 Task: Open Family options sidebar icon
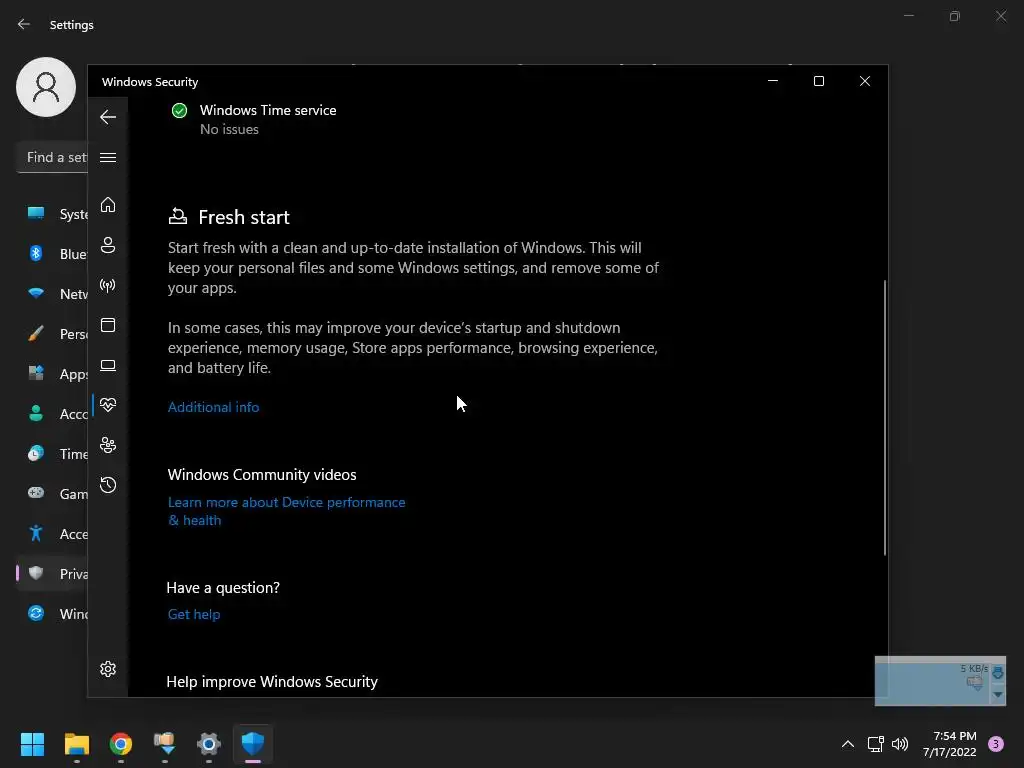pos(108,445)
